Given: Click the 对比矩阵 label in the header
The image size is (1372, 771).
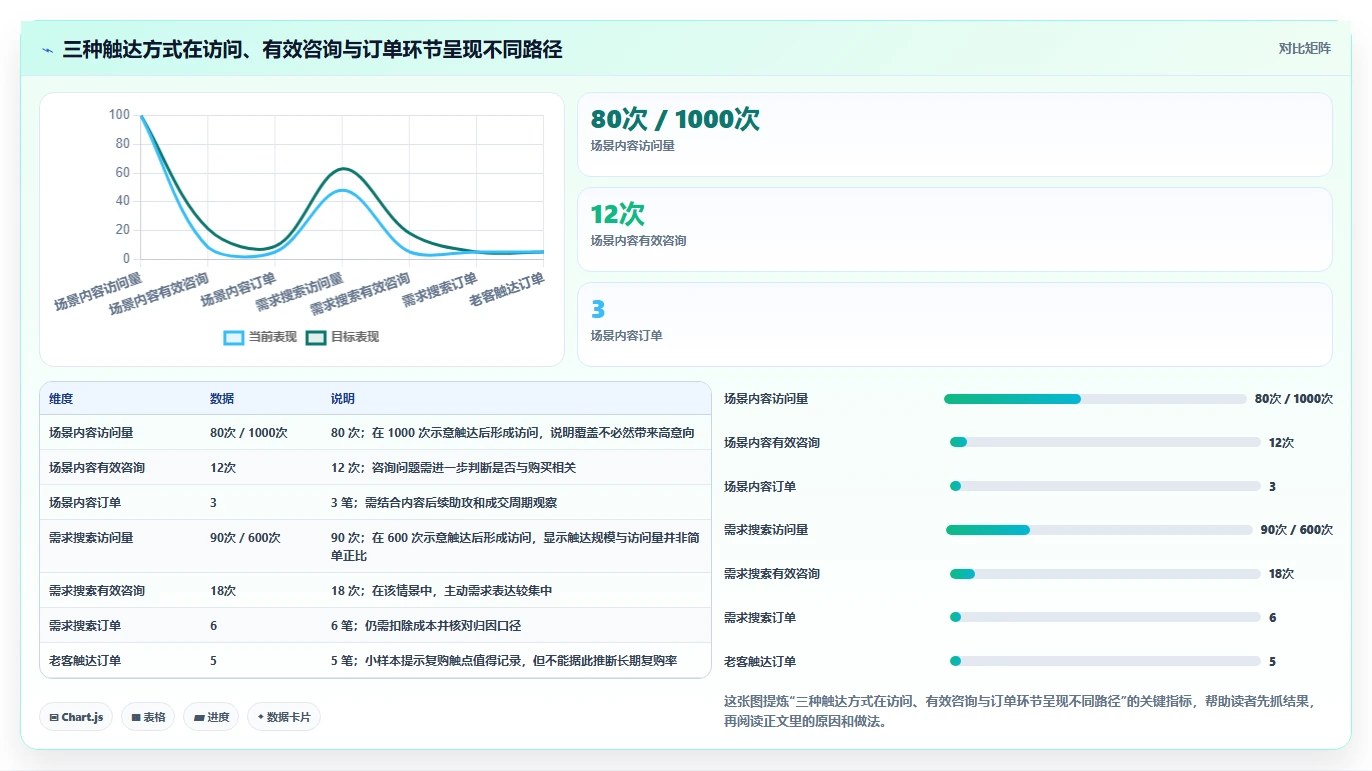Looking at the screenshot, I should (x=1304, y=48).
